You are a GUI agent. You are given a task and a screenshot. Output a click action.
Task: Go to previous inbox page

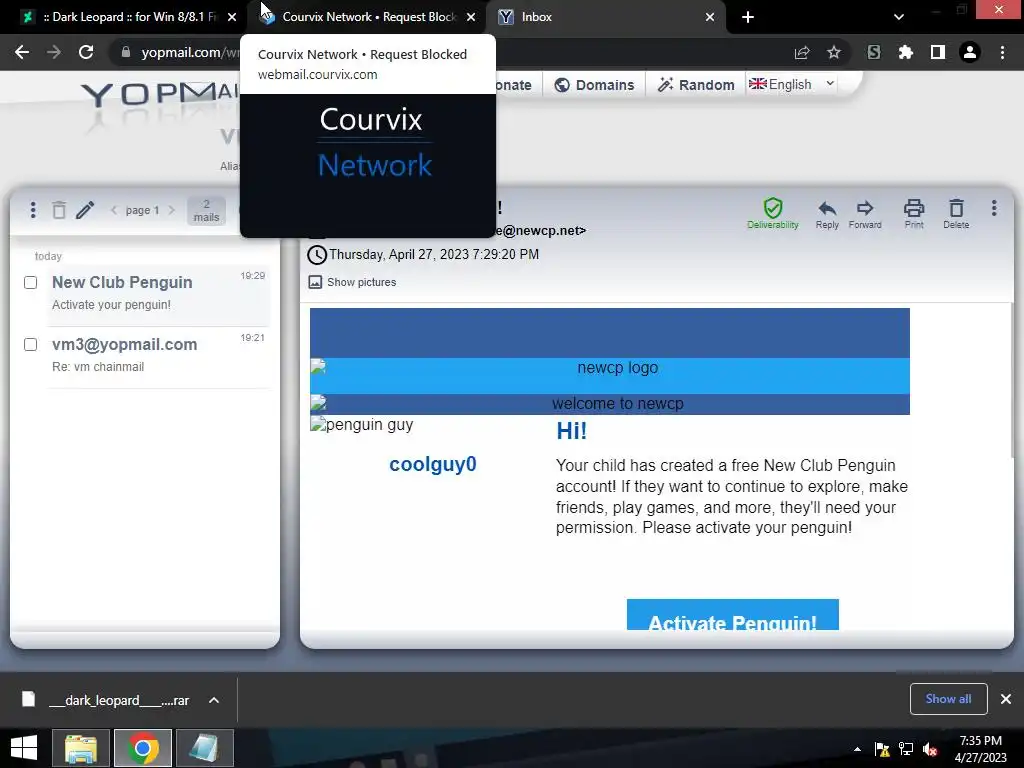[x=114, y=210]
